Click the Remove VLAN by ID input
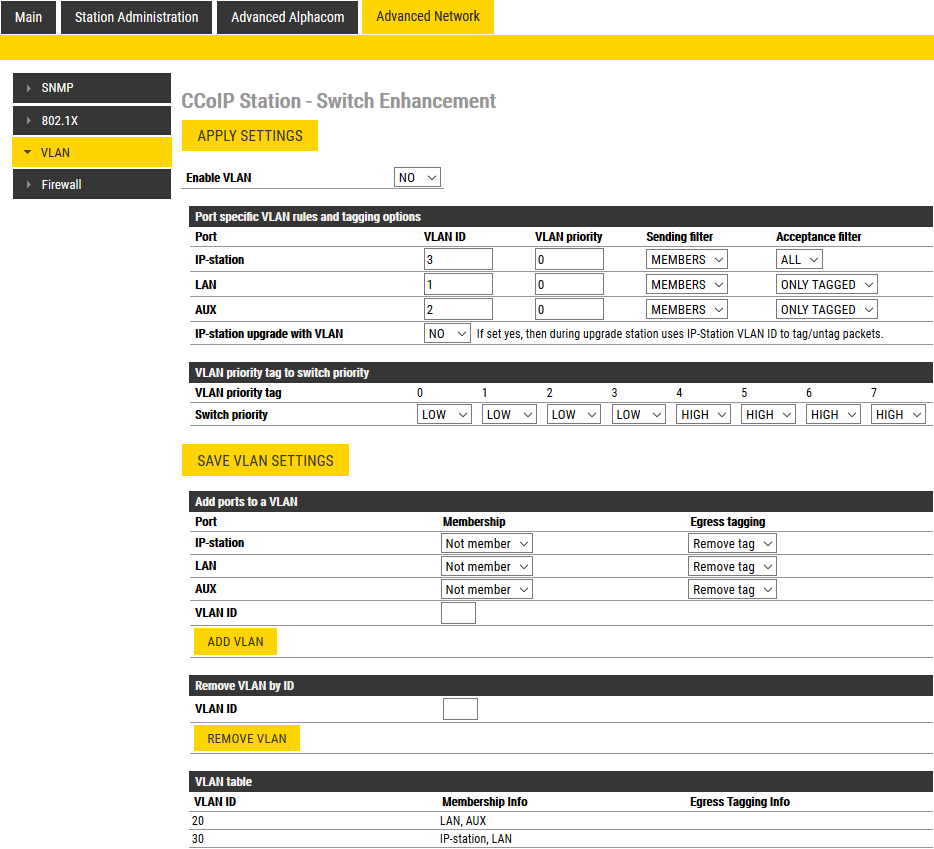This screenshot has width=934, height=849. tap(459, 709)
